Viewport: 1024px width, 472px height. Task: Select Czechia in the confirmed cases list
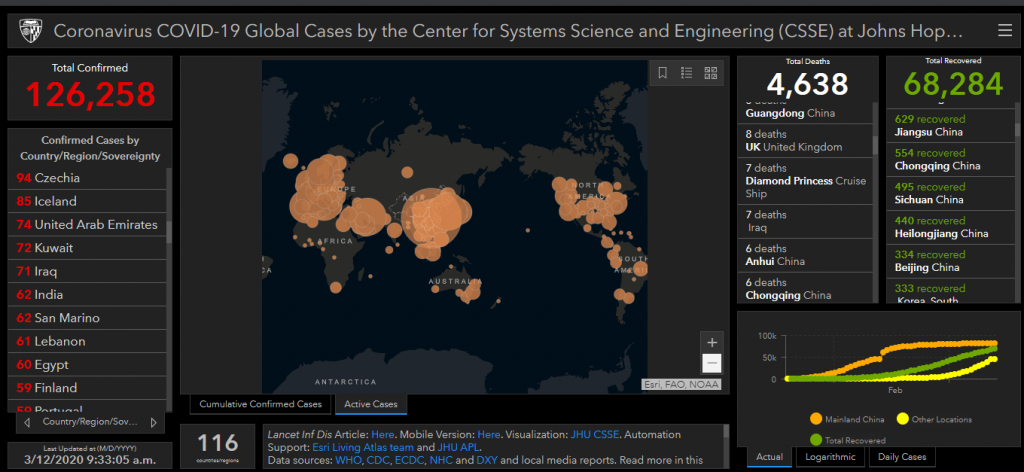point(88,178)
